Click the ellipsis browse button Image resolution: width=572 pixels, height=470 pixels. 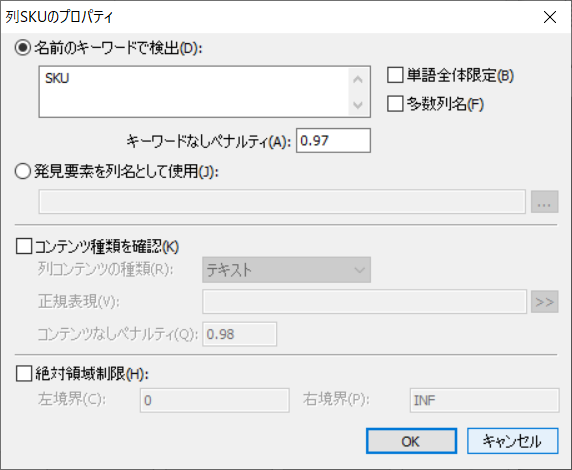click(544, 201)
